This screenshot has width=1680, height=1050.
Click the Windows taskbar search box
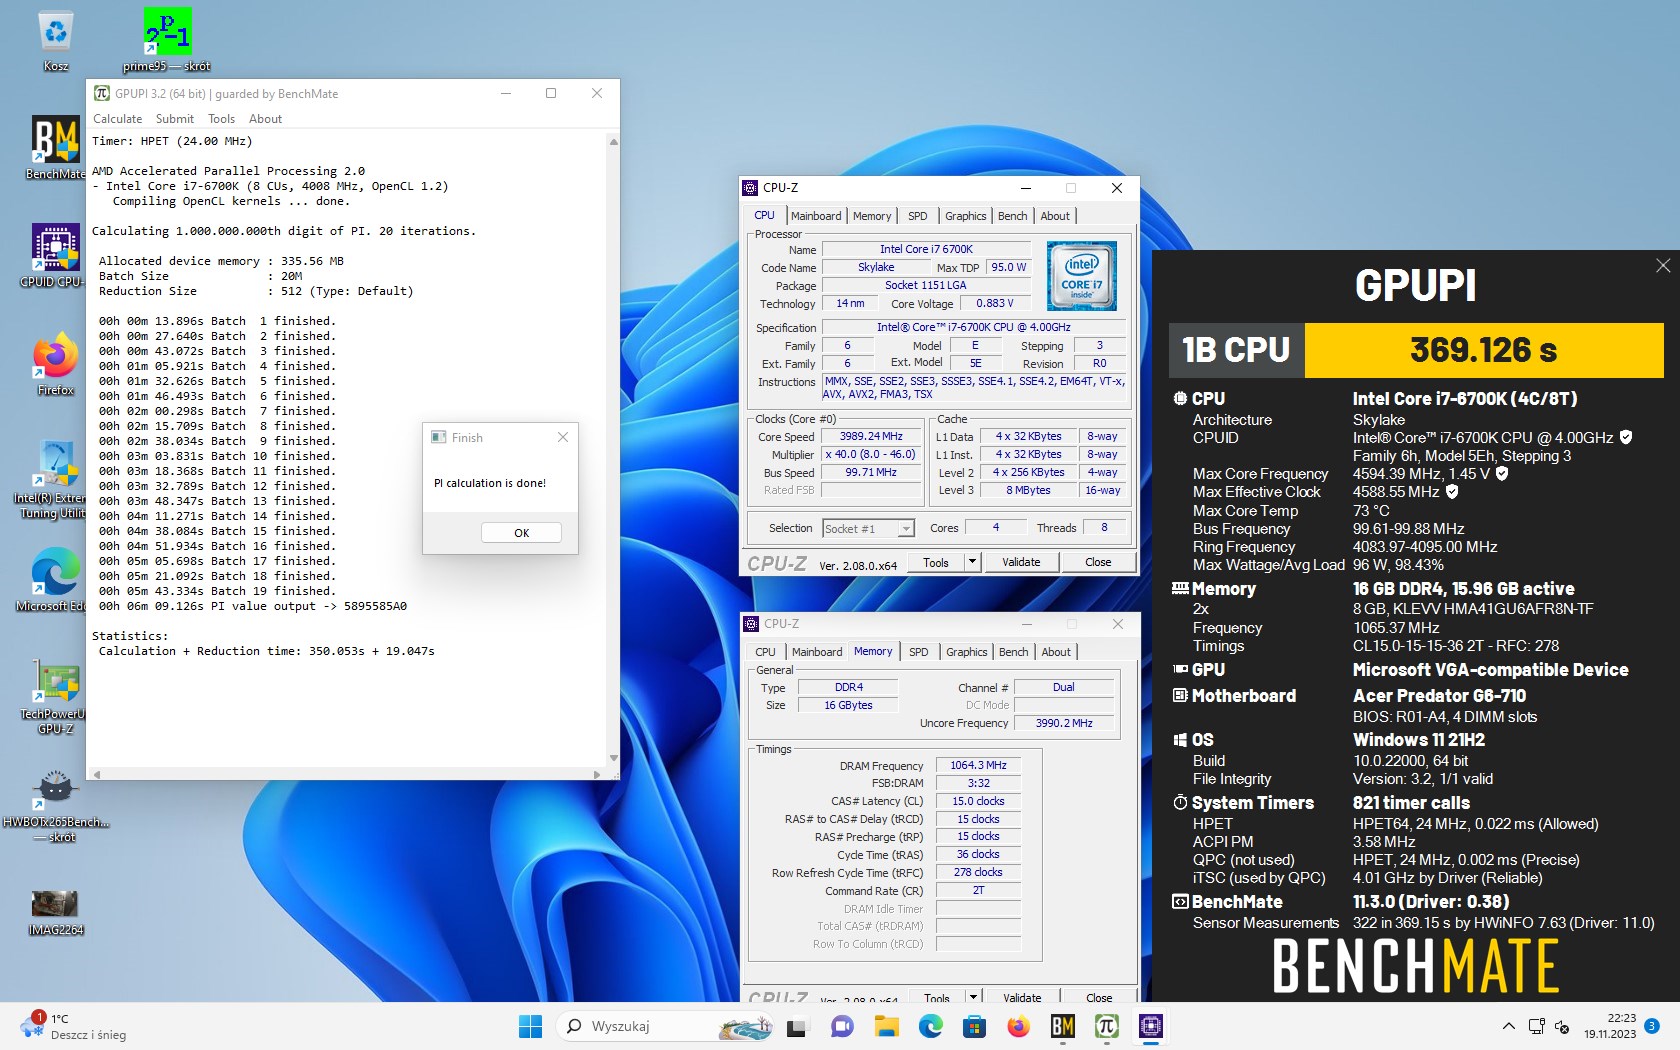[x=666, y=1026]
